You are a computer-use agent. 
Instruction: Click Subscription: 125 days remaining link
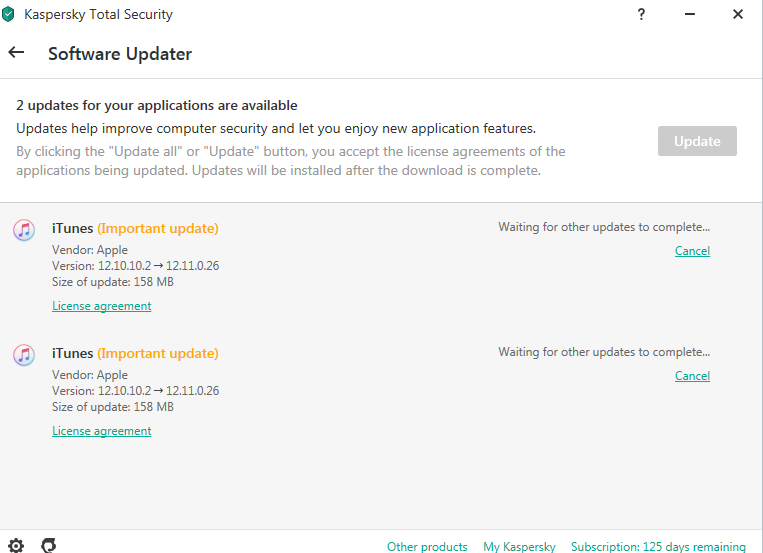tap(658, 547)
